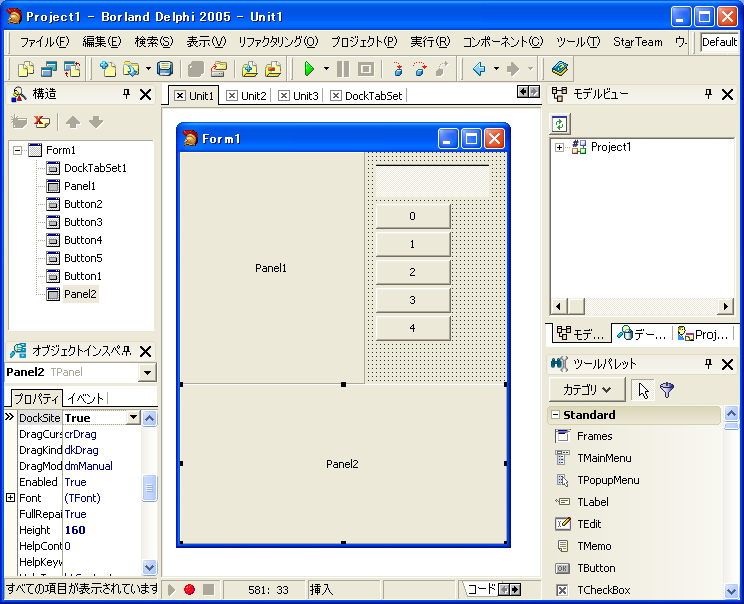Open the Panel2 TPanel component selector dropdown
This screenshot has width=744, height=604.
(147, 372)
